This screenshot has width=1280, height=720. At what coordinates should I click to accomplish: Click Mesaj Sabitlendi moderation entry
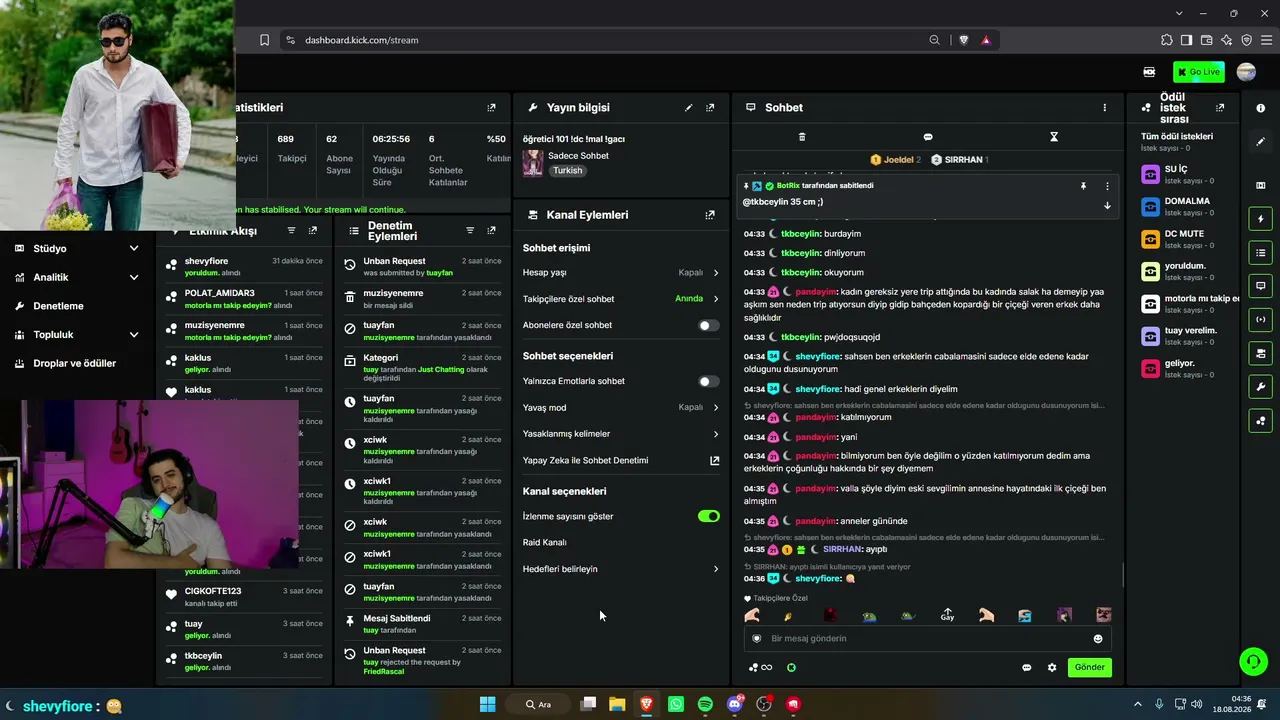point(422,624)
